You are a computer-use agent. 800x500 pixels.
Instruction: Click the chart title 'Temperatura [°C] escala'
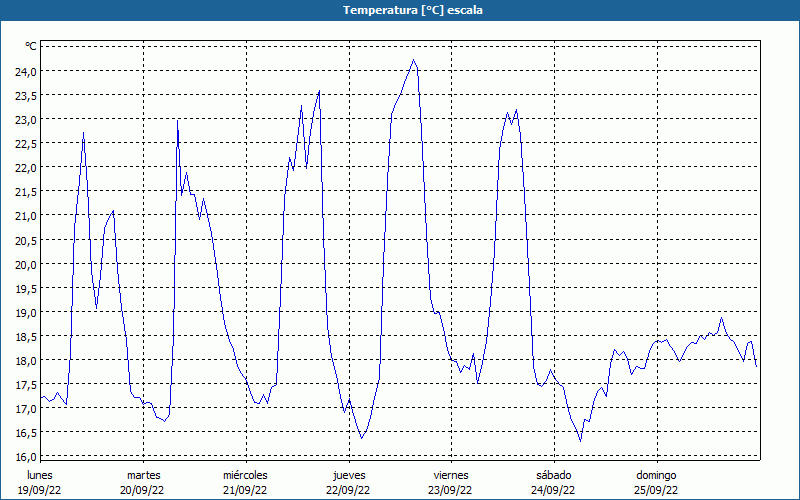point(413,10)
